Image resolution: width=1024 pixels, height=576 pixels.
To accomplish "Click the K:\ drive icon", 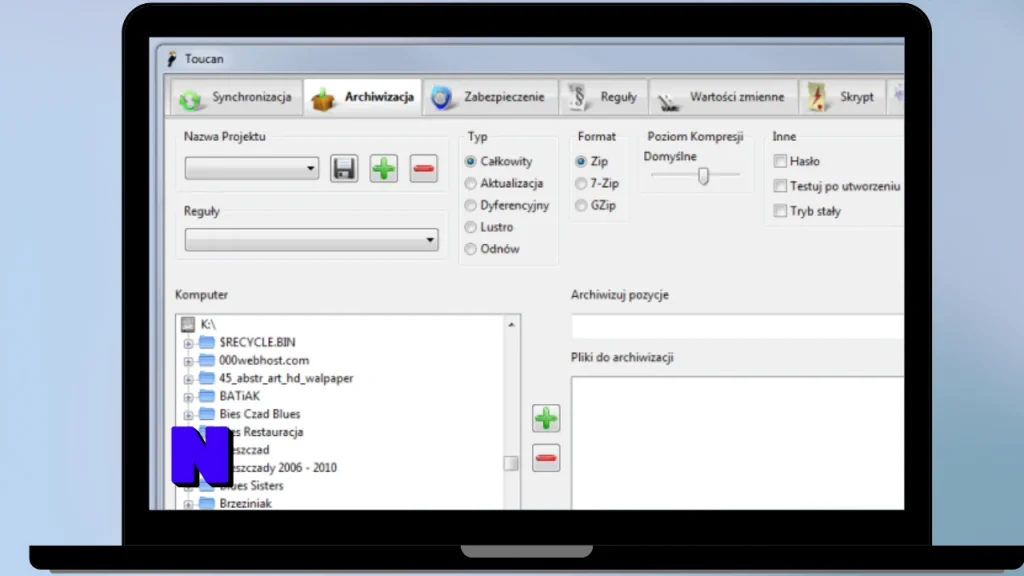I will tap(188, 324).
